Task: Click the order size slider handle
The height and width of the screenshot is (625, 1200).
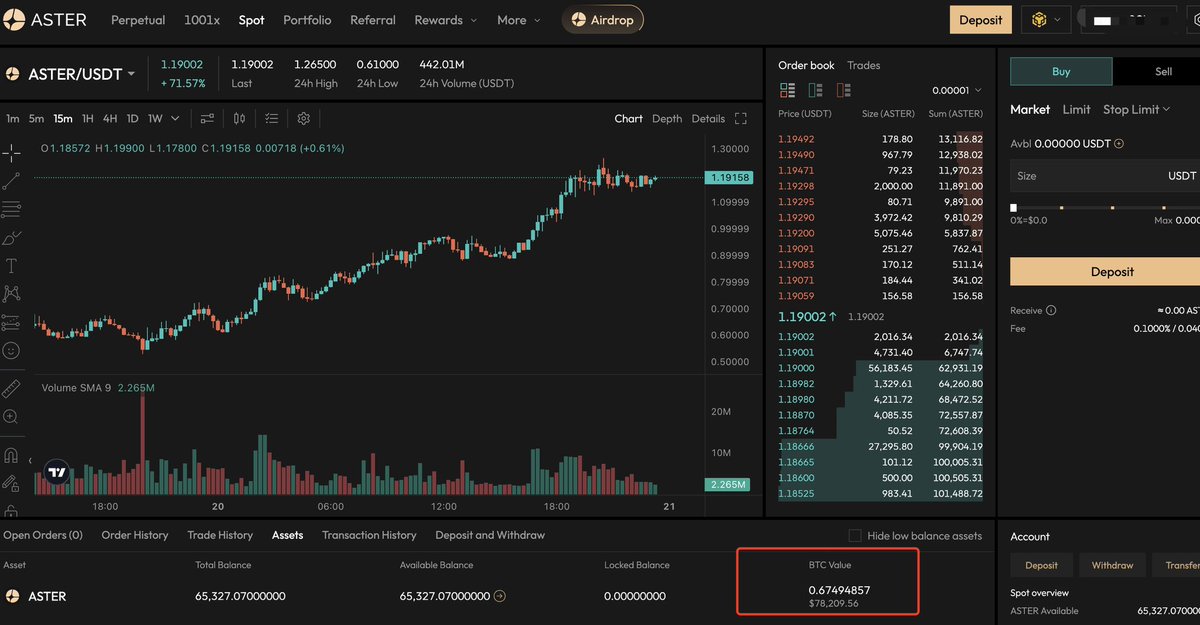Action: [1013, 208]
